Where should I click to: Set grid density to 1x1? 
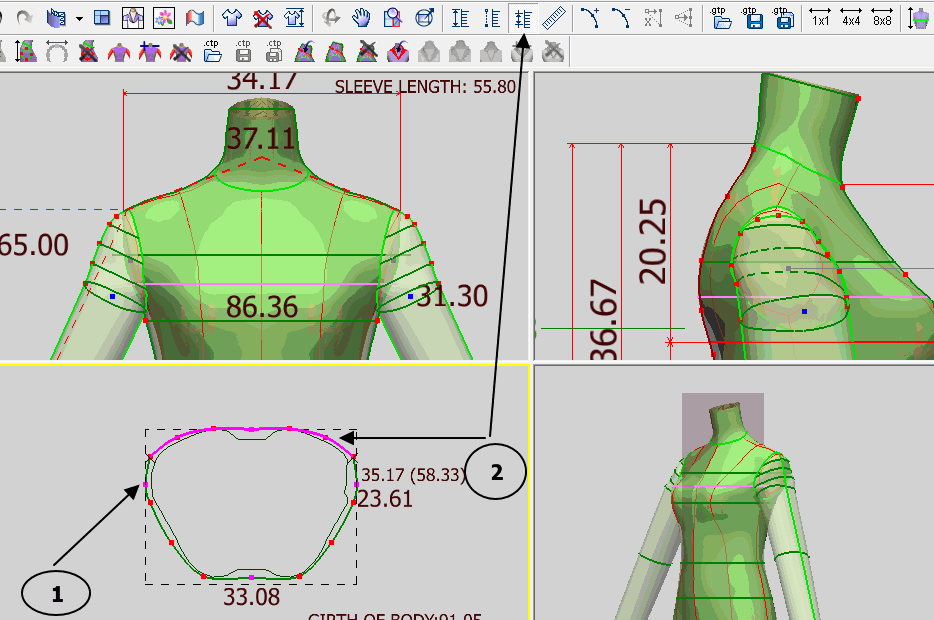coord(820,18)
